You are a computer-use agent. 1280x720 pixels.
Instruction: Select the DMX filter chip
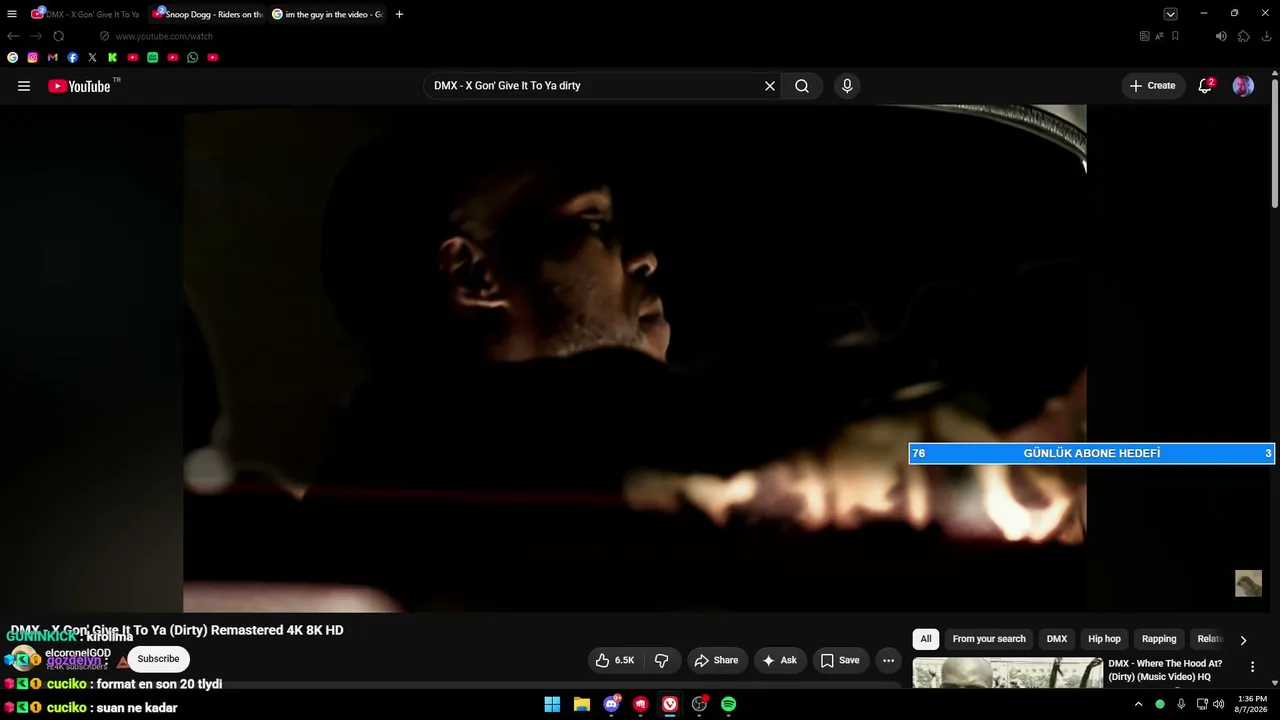tap(1057, 639)
